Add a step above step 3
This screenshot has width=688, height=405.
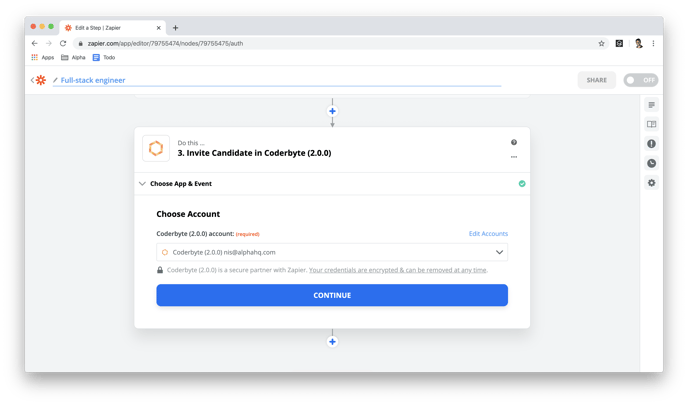point(332,111)
